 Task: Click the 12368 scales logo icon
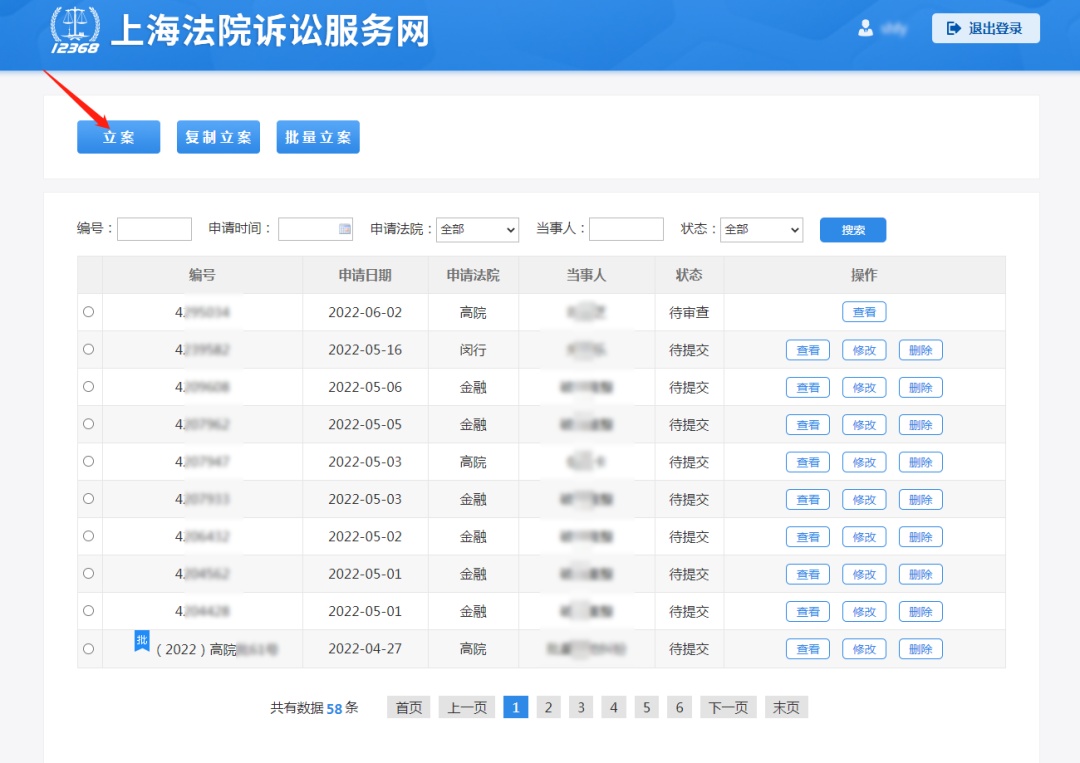click(x=75, y=30)
